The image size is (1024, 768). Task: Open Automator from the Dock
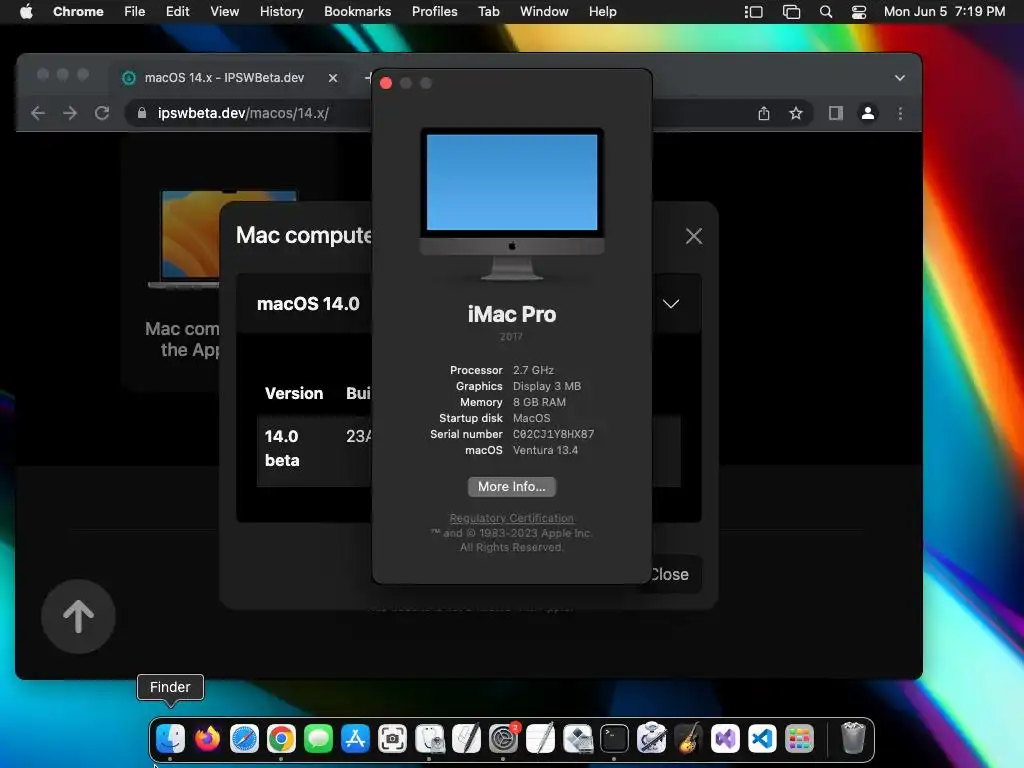pyautogui.click(x=651, y=739)
